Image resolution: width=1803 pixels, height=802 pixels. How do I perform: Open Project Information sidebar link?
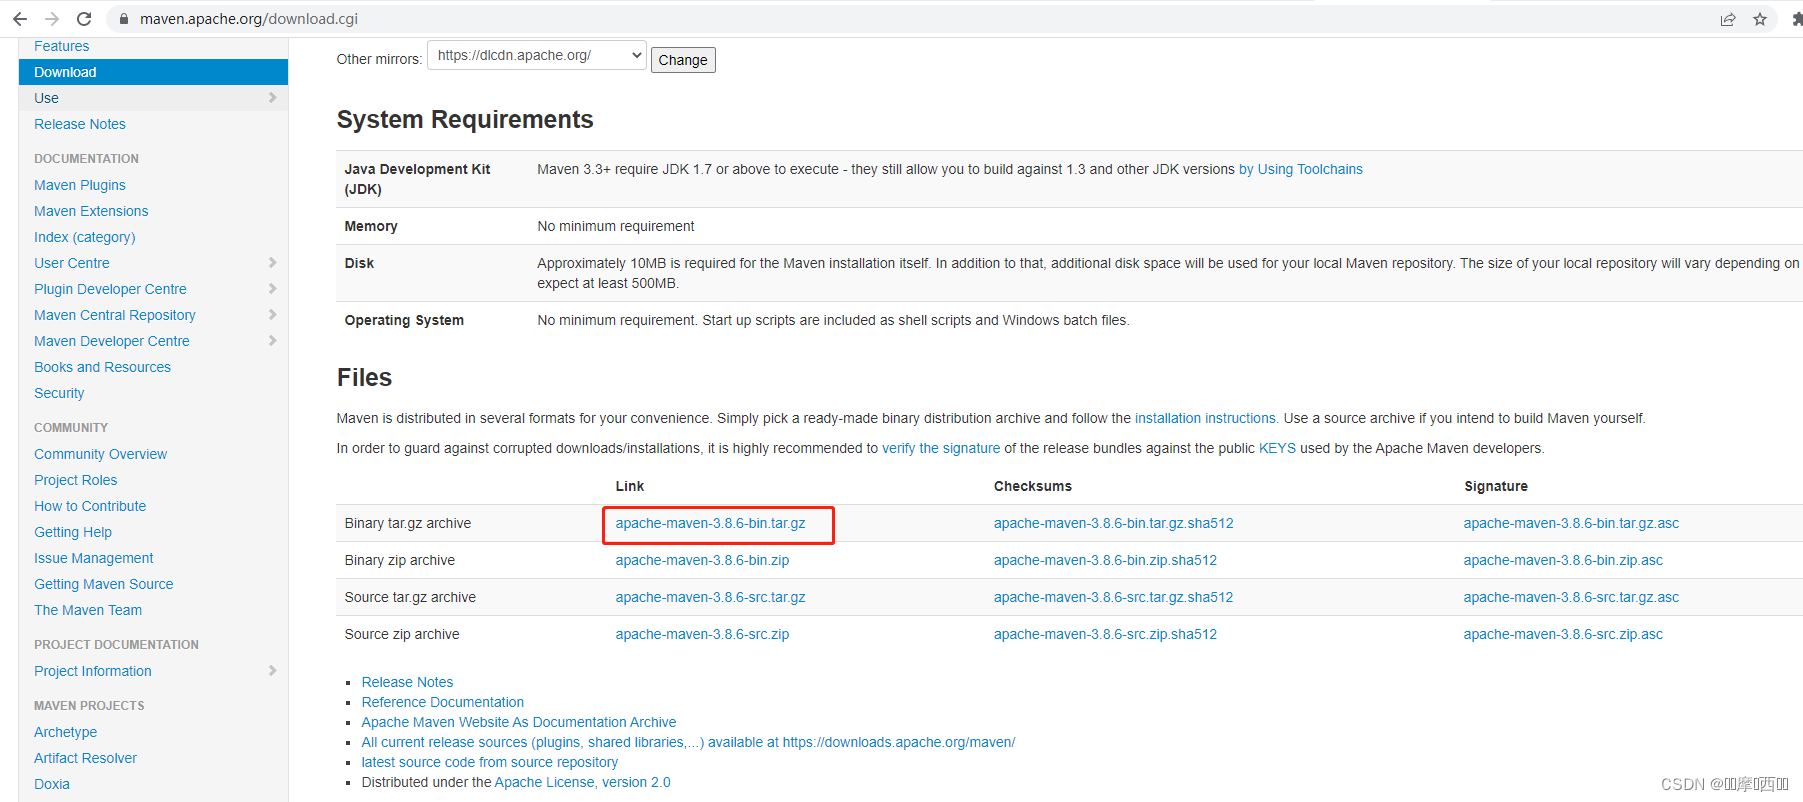pyautogui.click(x=93, y=671)
